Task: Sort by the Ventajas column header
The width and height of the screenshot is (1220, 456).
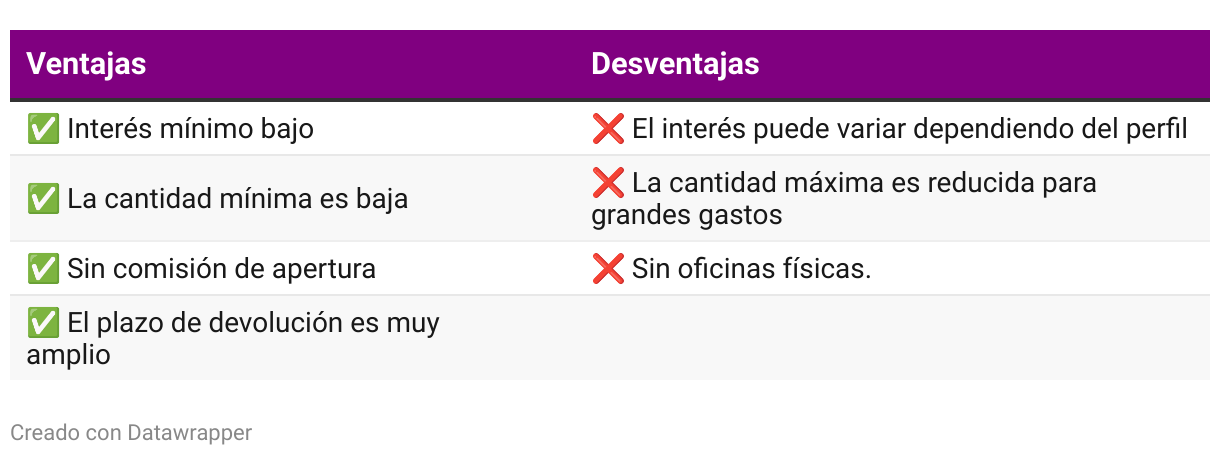Action: tap(86, 64)
